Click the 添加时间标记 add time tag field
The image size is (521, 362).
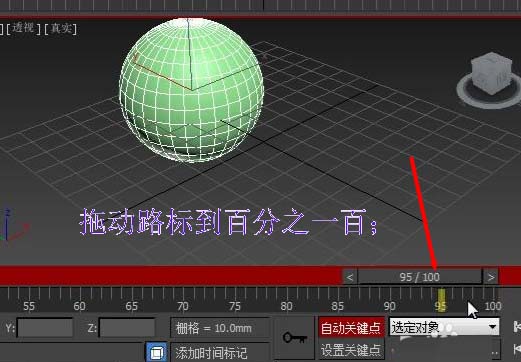click(220, 353)
